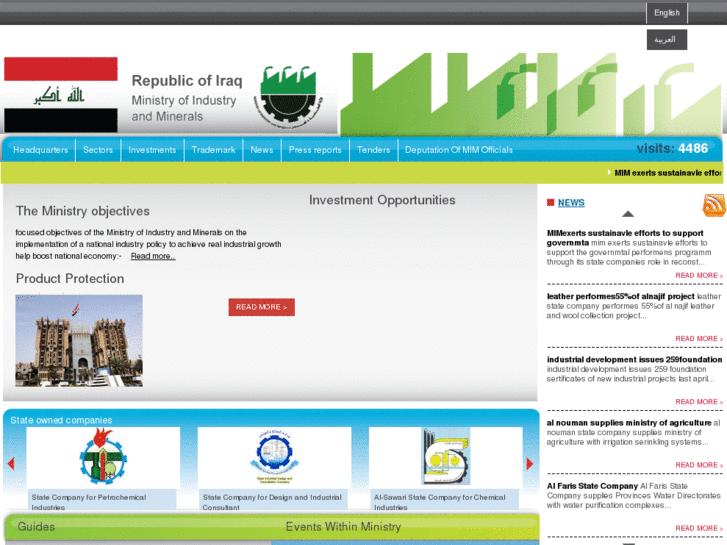This screenshot has height=545, width=727.
Task: Click the visits: 4486 counter
Action: [672, 148]
